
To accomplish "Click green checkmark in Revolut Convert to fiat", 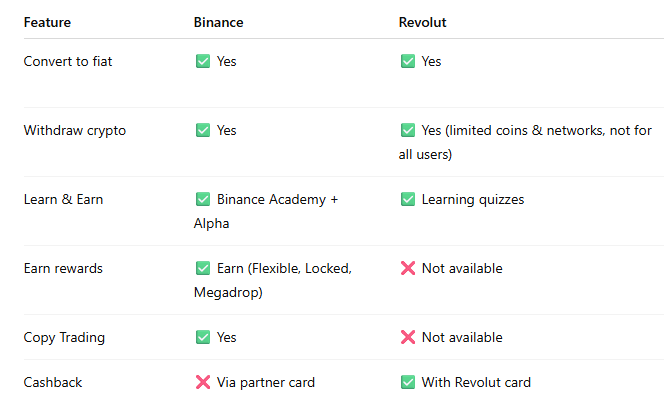I will [407, 62].
